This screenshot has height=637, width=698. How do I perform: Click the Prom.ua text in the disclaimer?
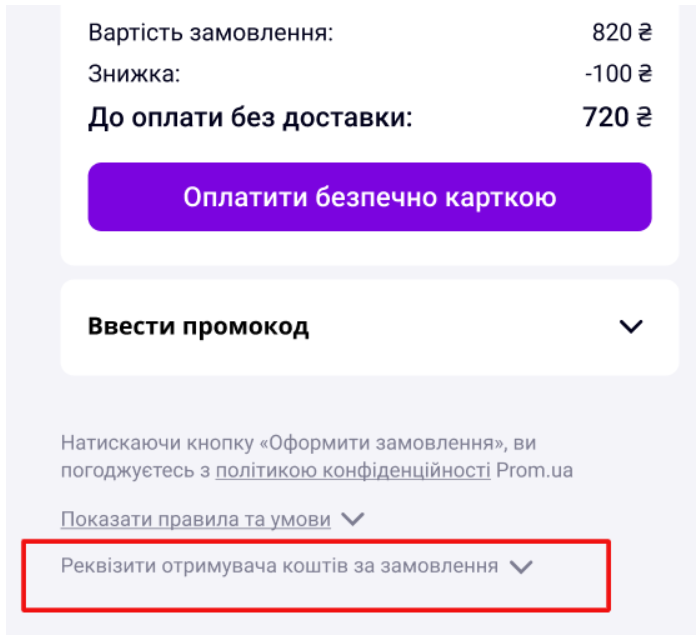pos(534,471)
